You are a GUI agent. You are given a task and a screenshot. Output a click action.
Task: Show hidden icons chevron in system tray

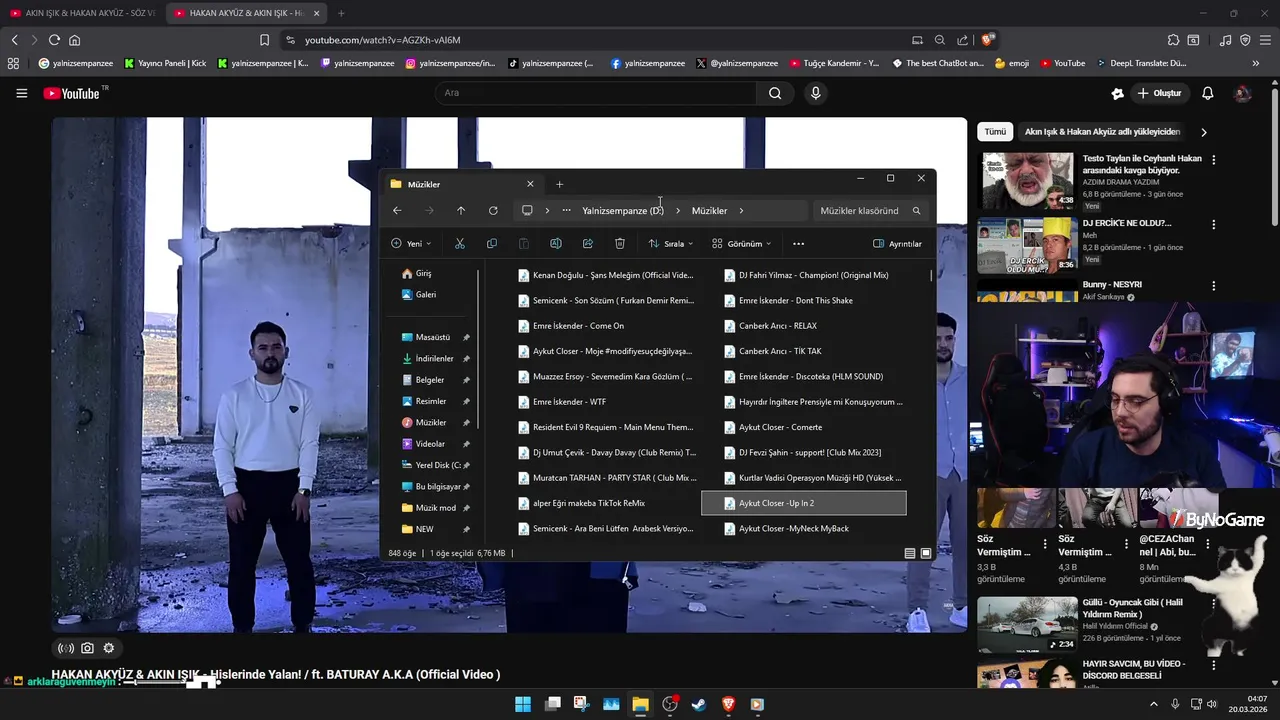click(1154, 704)
